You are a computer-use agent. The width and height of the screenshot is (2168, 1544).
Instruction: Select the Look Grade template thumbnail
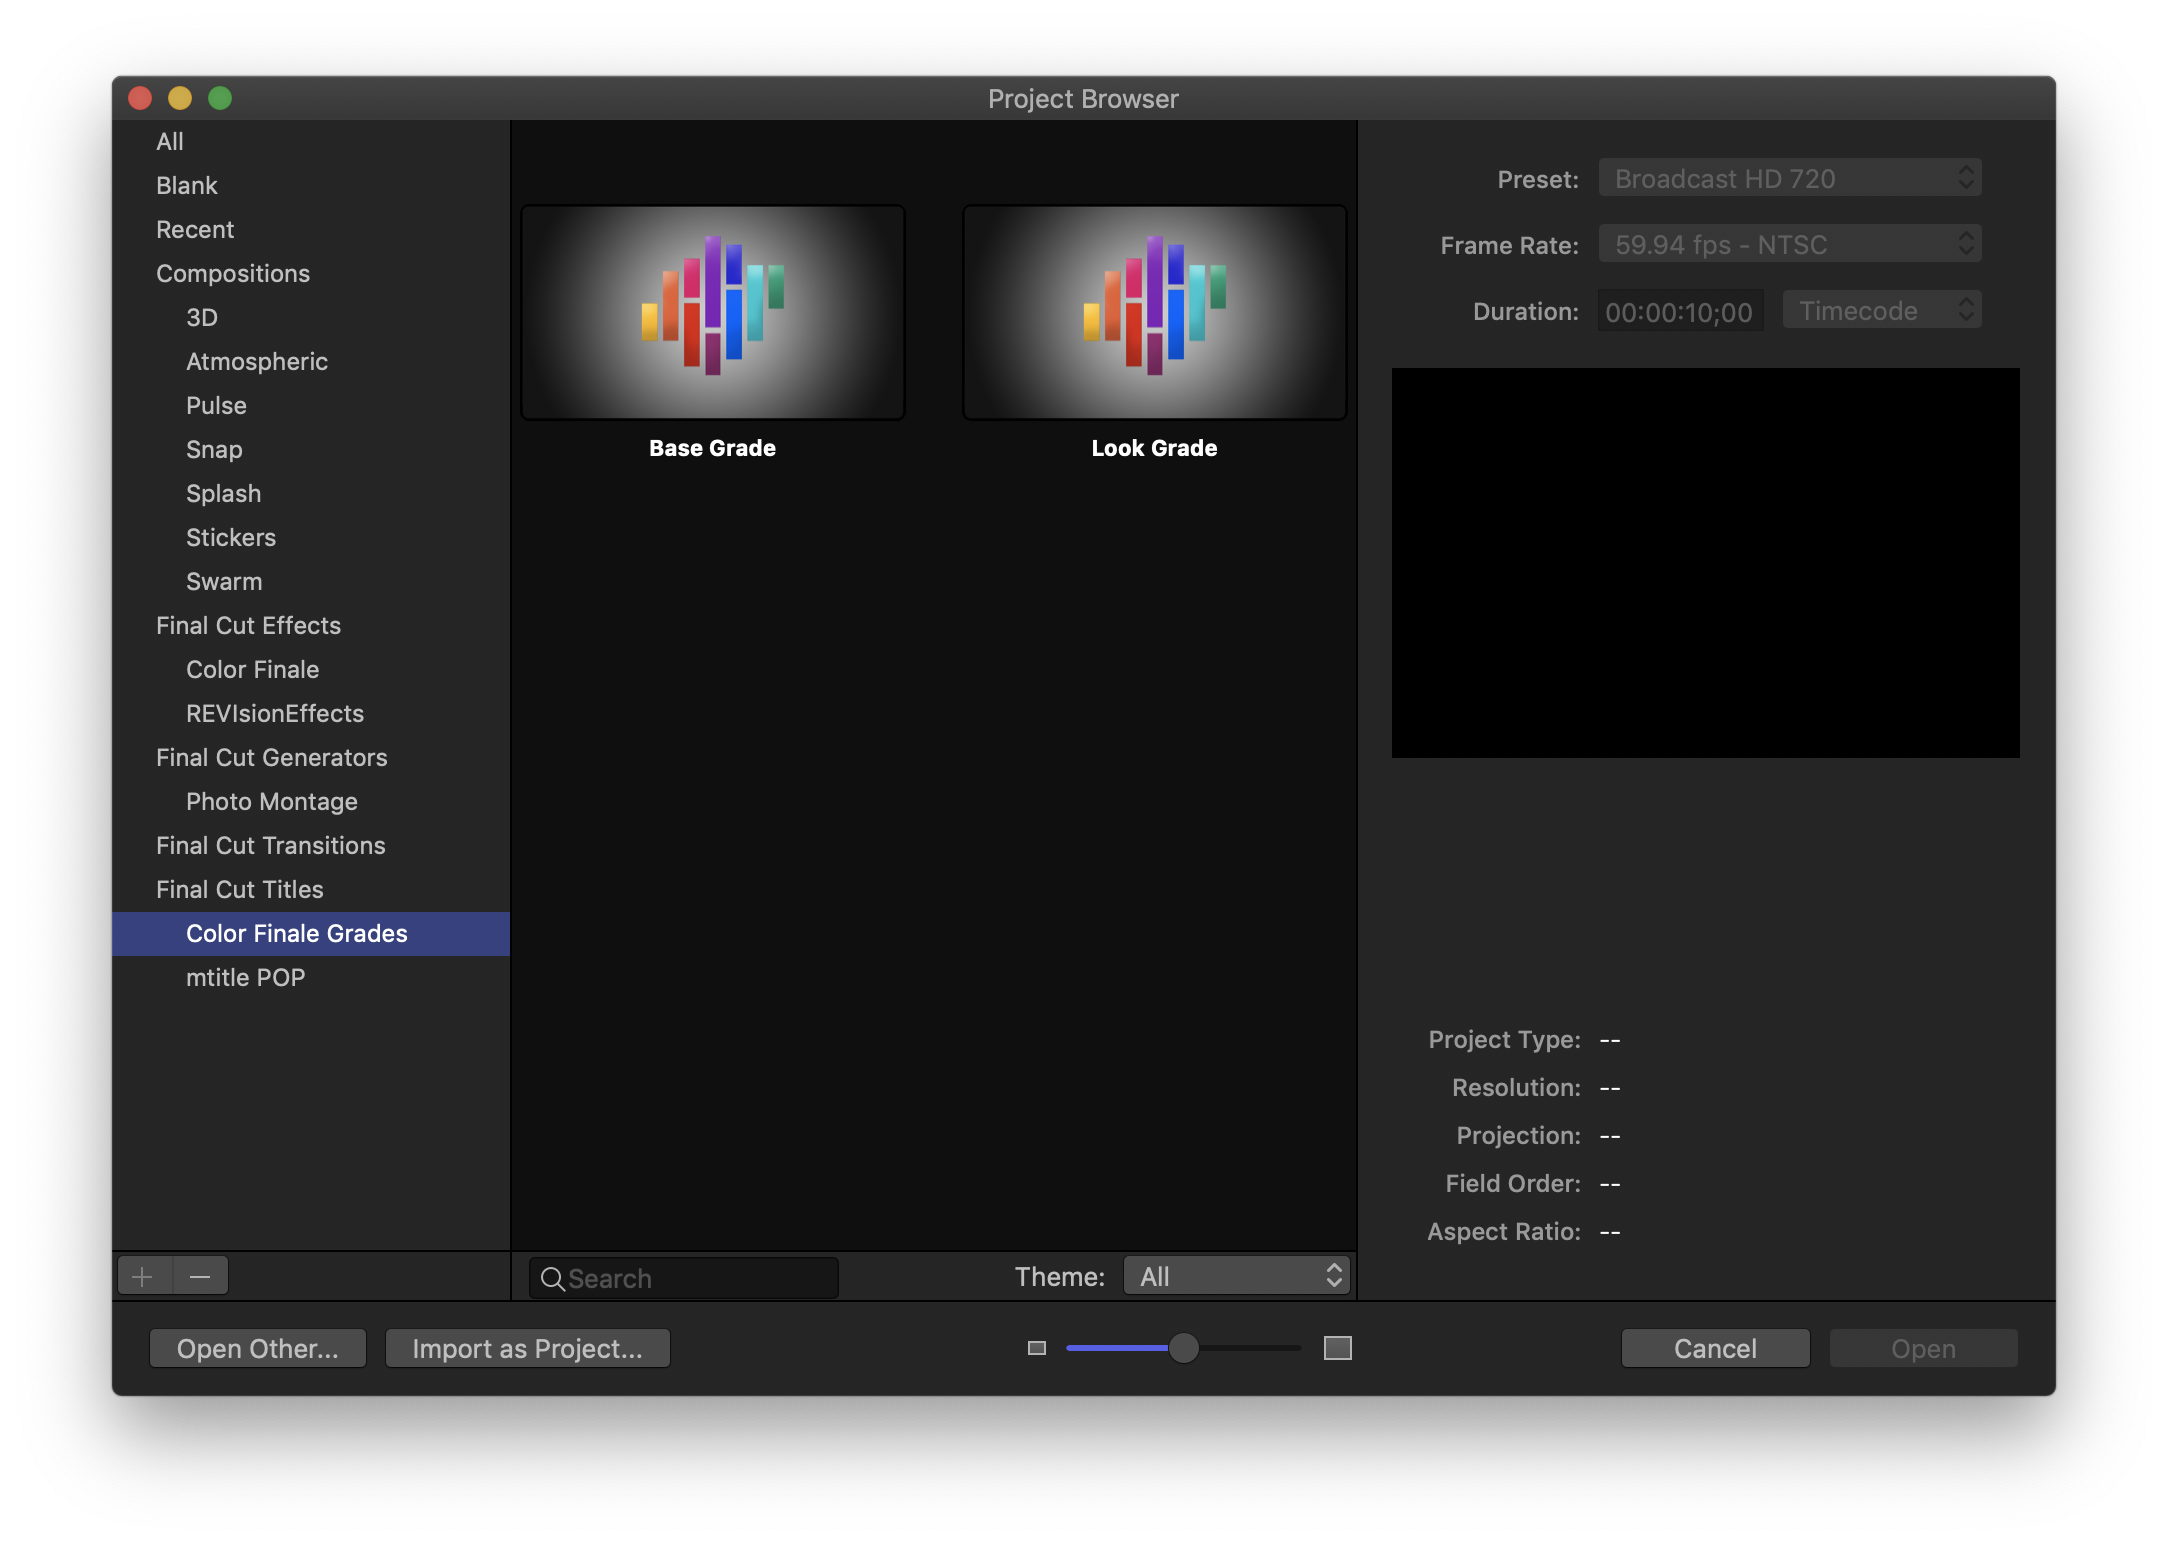(1154, 313)
